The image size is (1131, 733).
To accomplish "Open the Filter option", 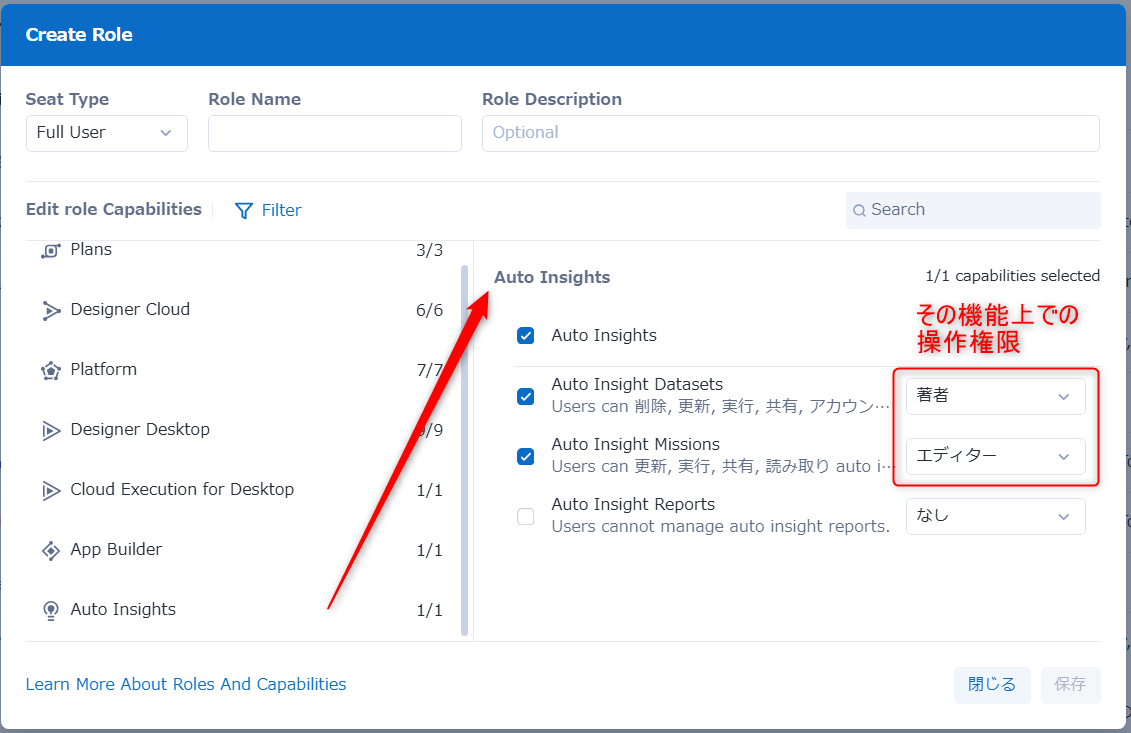I will pyautogui.click(x=268, y=211).
